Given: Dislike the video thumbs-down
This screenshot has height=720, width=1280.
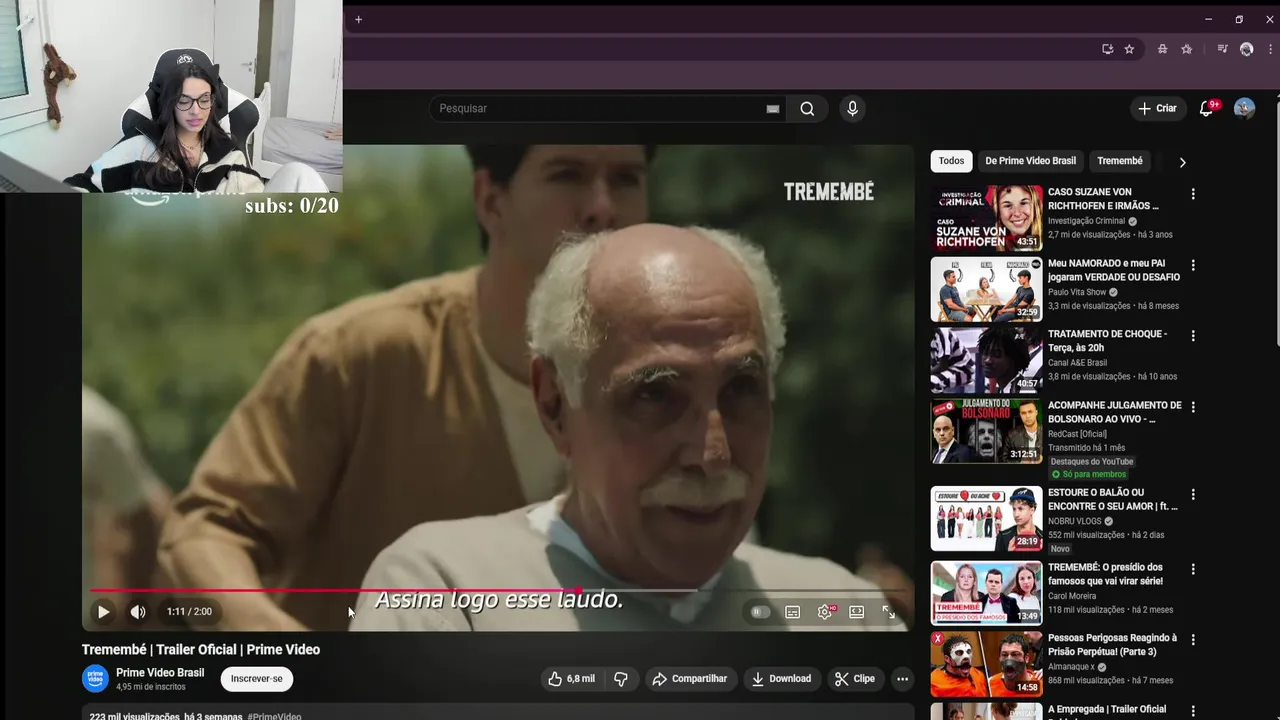Looking at the screenshot, I should (621, 678).
